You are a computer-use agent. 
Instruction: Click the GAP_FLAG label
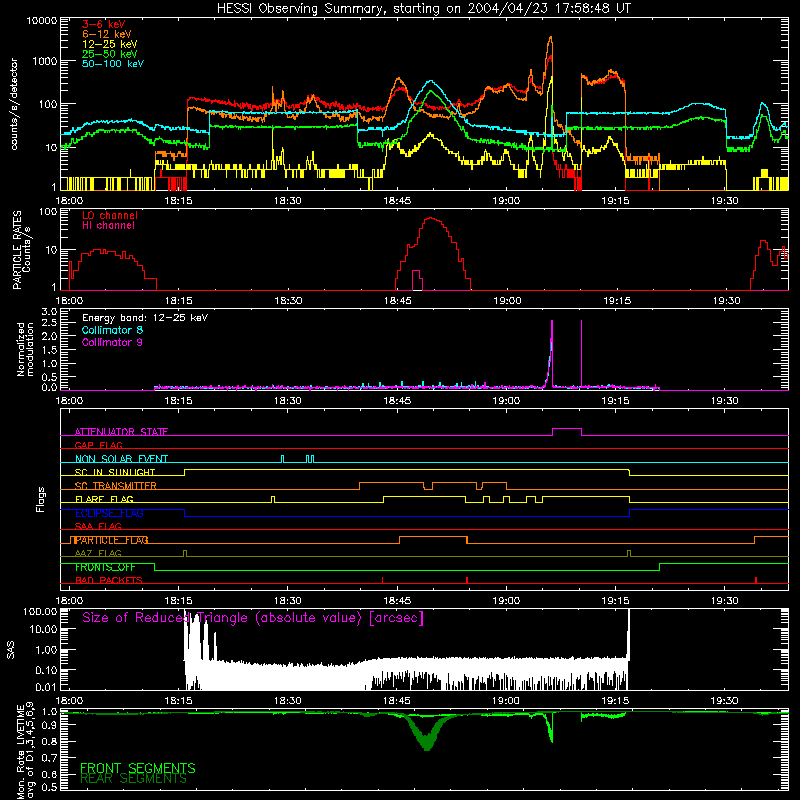click(x=98, y=445)
